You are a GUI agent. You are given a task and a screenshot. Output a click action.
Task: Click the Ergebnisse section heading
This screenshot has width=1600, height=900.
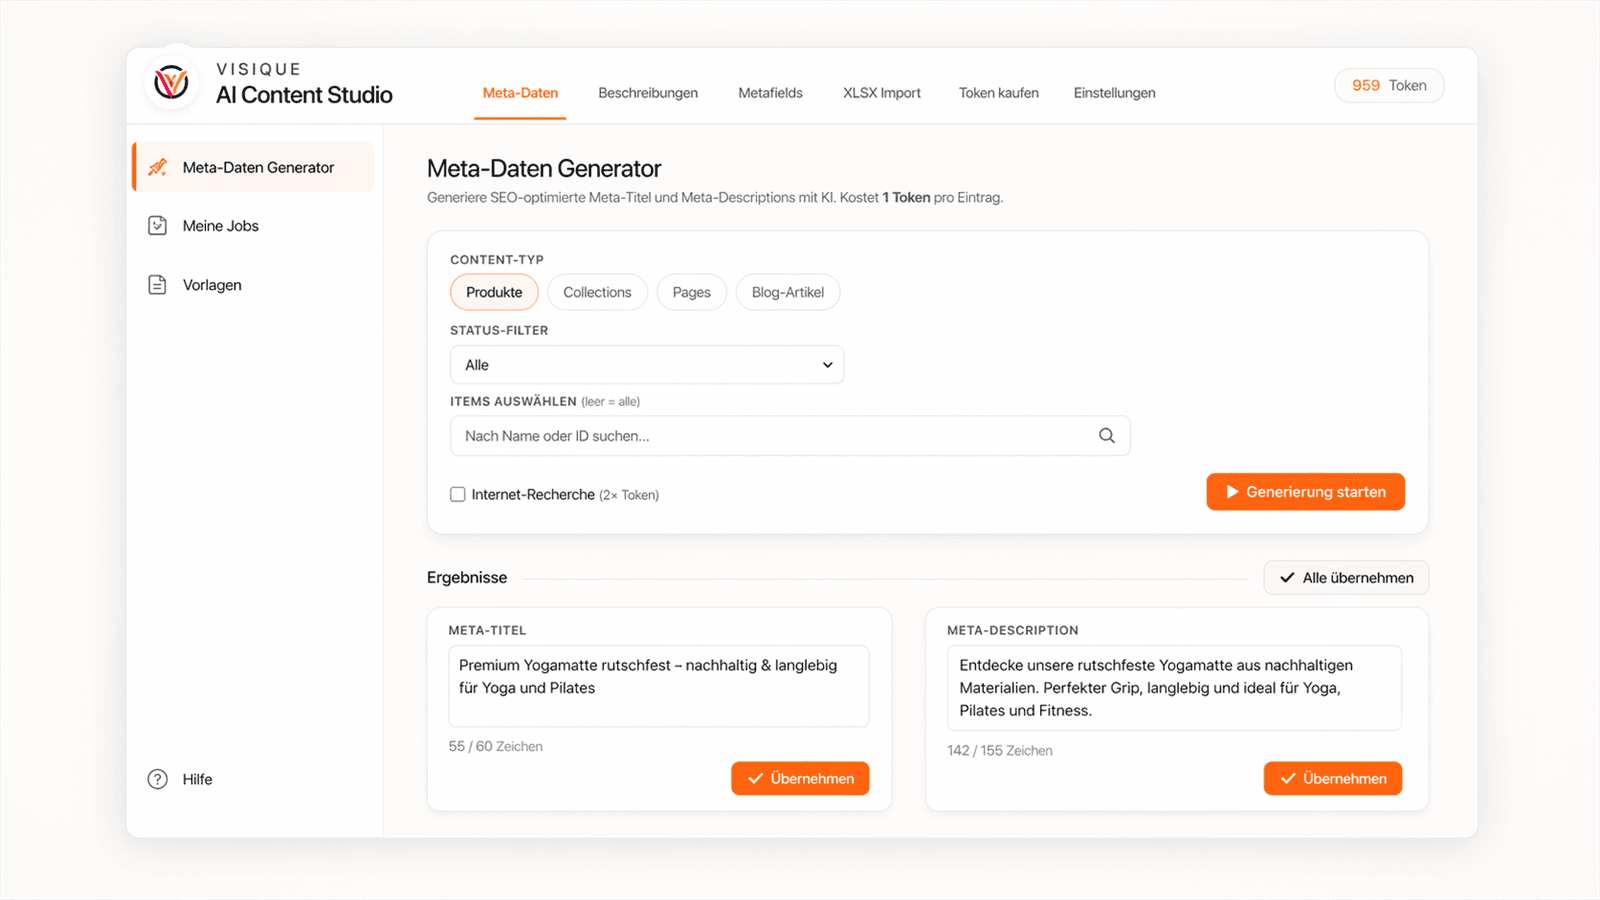[467, 578]
